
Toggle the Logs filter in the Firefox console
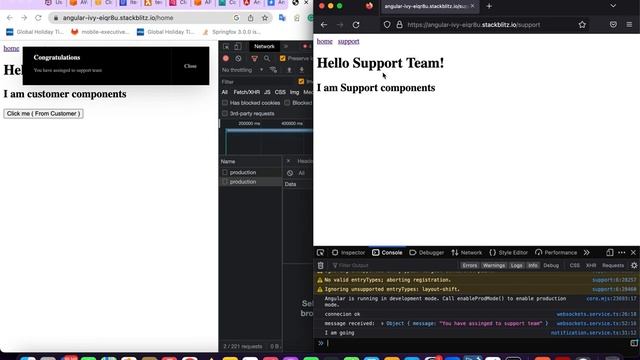(x=516, y=265)
